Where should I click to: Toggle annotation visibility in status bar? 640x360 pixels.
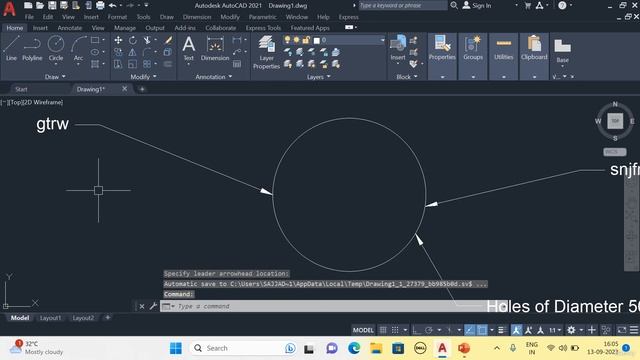[x=516, y=330]
